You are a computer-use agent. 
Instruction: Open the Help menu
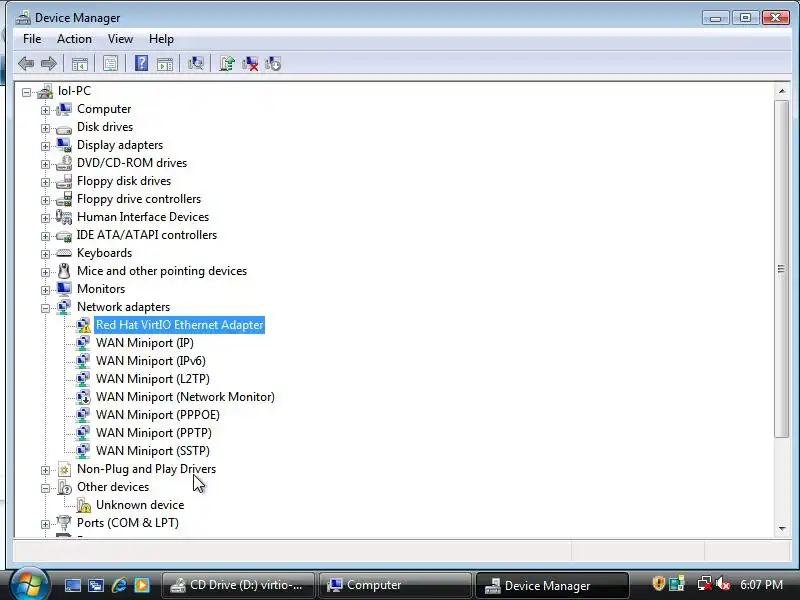pos(161,39)
